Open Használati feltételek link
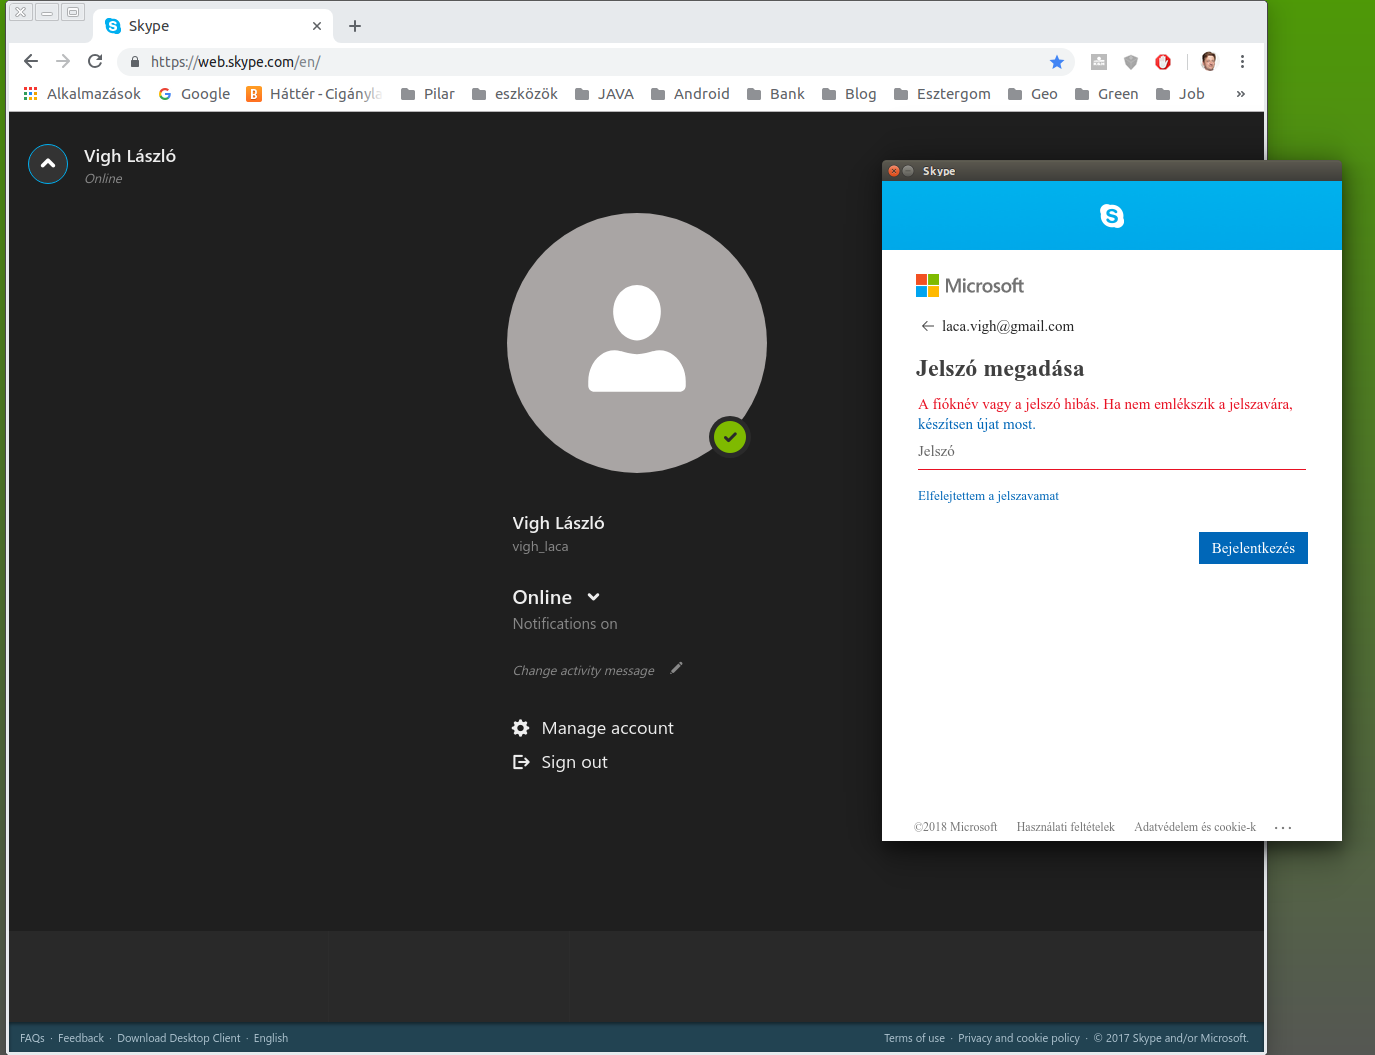1375x1055 pixels. click(x=1065, y=827)
